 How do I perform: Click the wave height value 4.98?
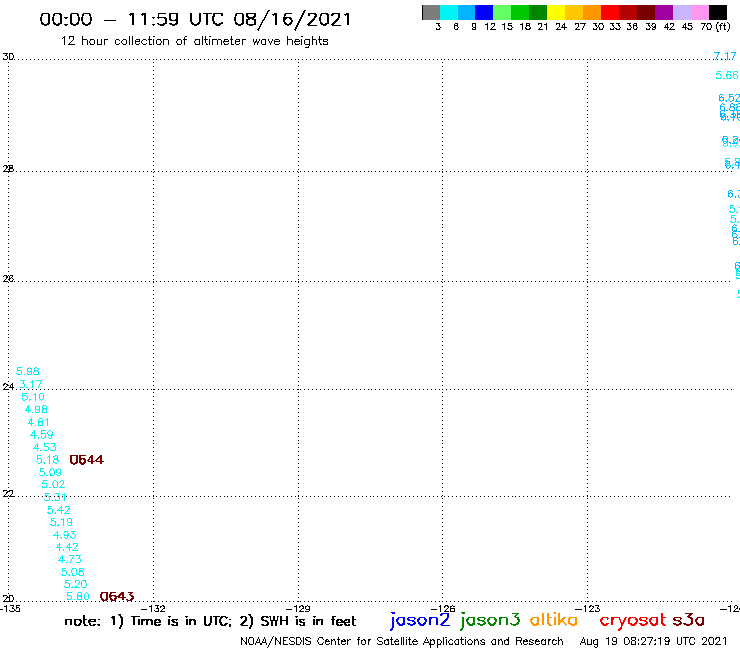[36, 409]
